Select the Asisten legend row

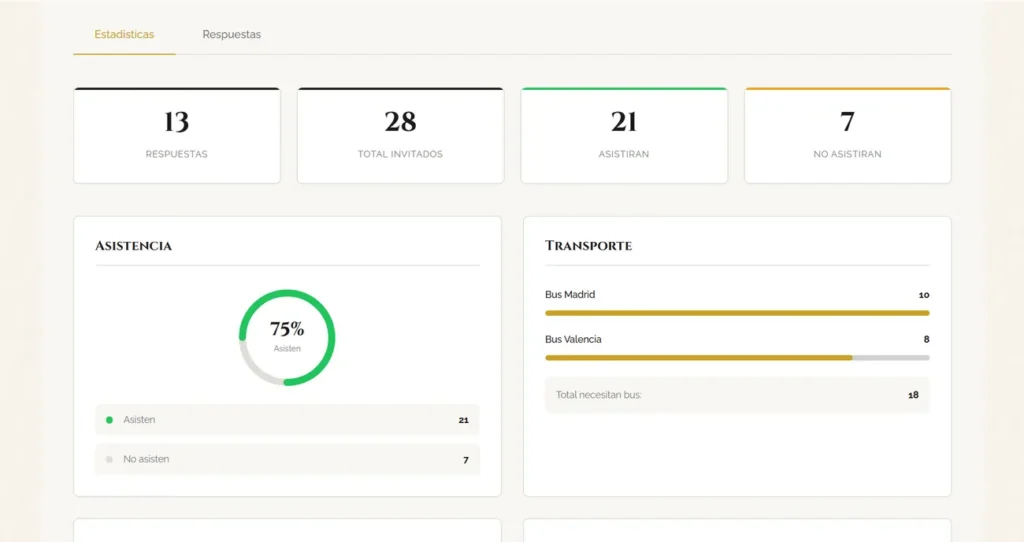[x=287, y=420]
